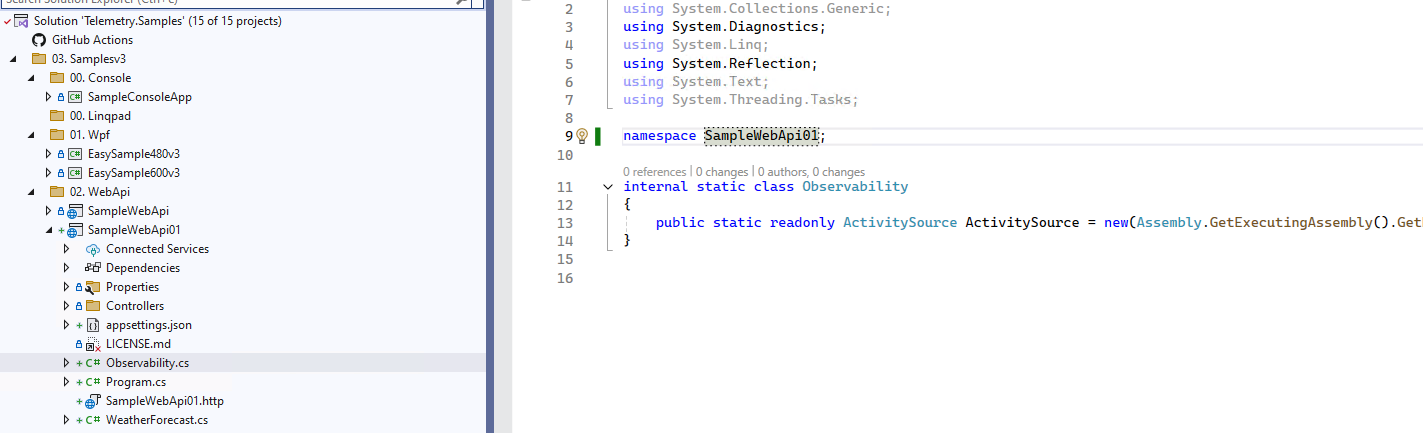
Task: Click the search magnifier in Solution Explorer
Action: coord(463,2)
